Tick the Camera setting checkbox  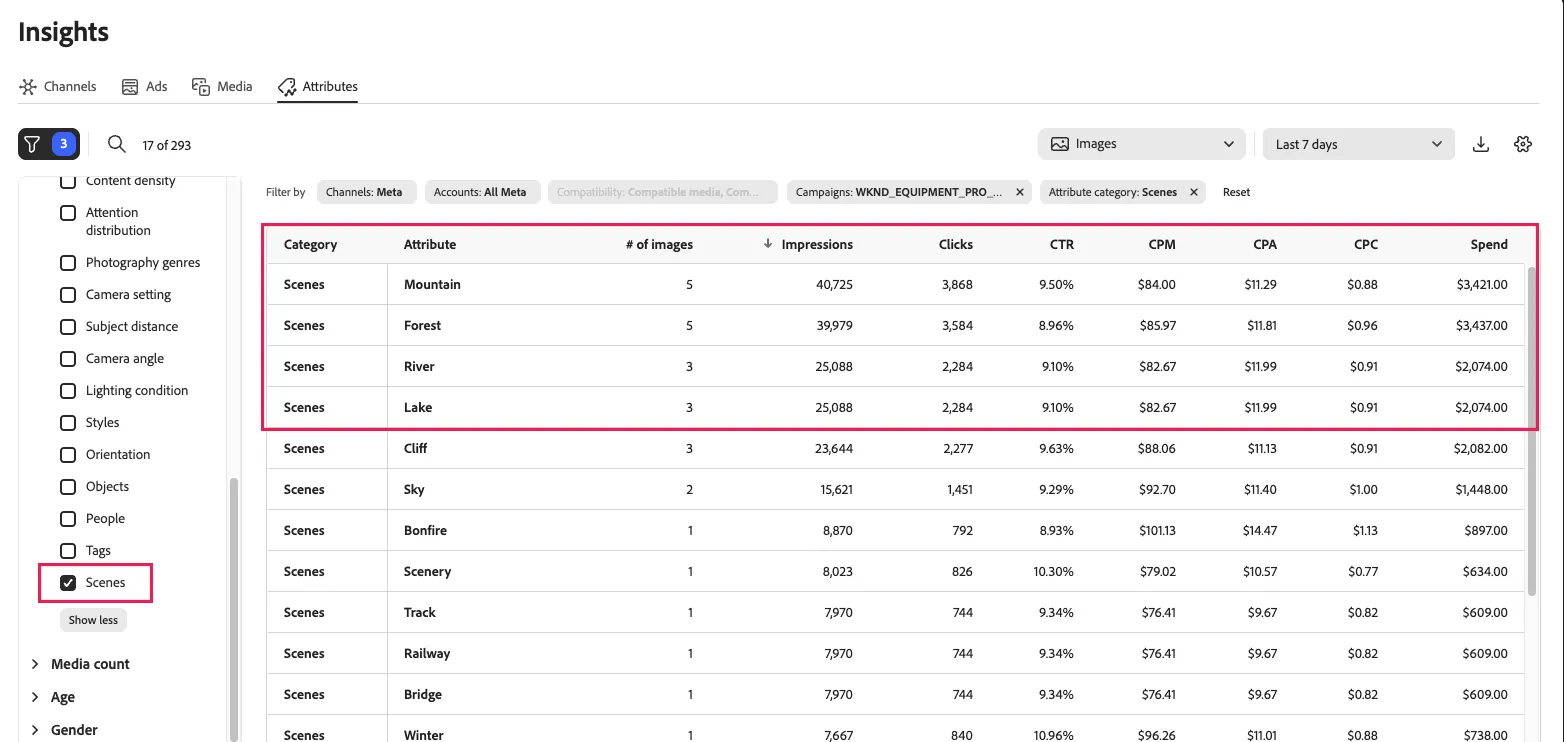pos(68,295)
